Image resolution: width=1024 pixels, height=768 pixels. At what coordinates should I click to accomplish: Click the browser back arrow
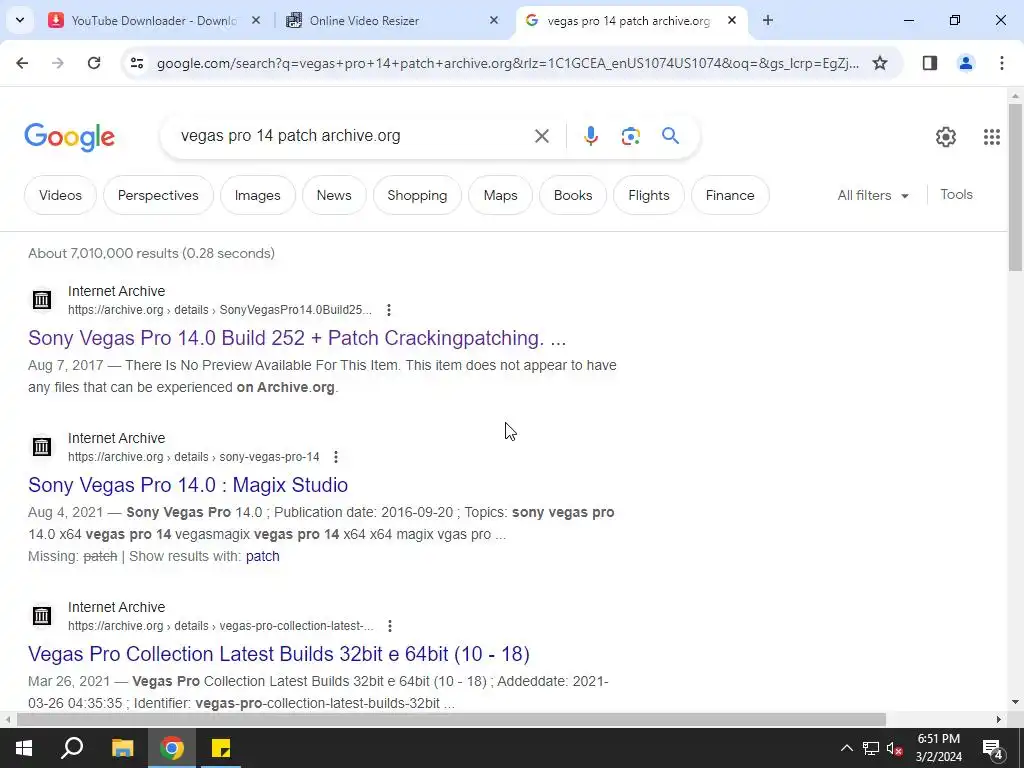coord(22,63)
